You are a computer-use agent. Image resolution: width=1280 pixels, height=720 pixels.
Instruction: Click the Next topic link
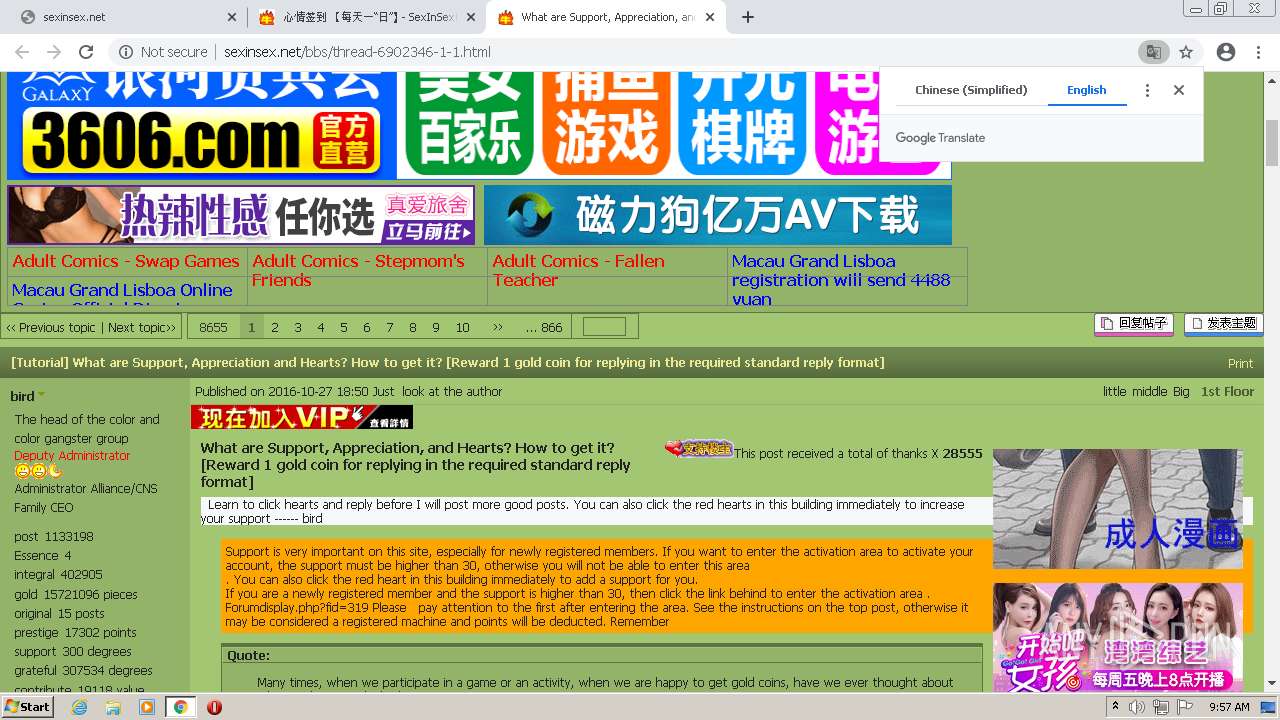[141, 327]
